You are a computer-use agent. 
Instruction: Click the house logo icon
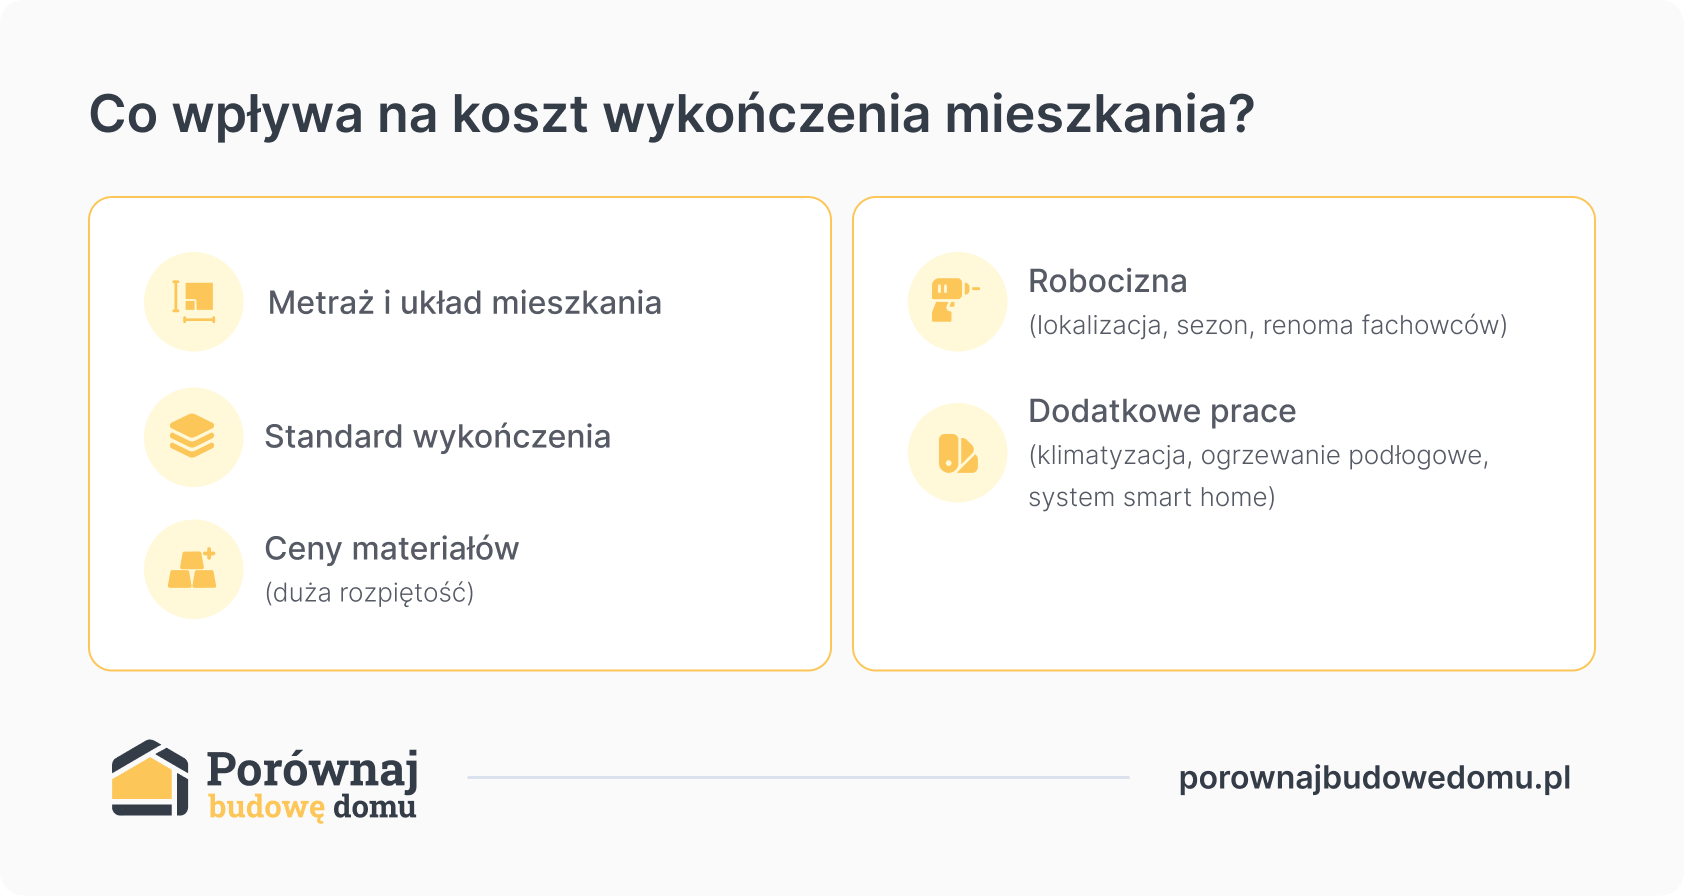[150, 778]
